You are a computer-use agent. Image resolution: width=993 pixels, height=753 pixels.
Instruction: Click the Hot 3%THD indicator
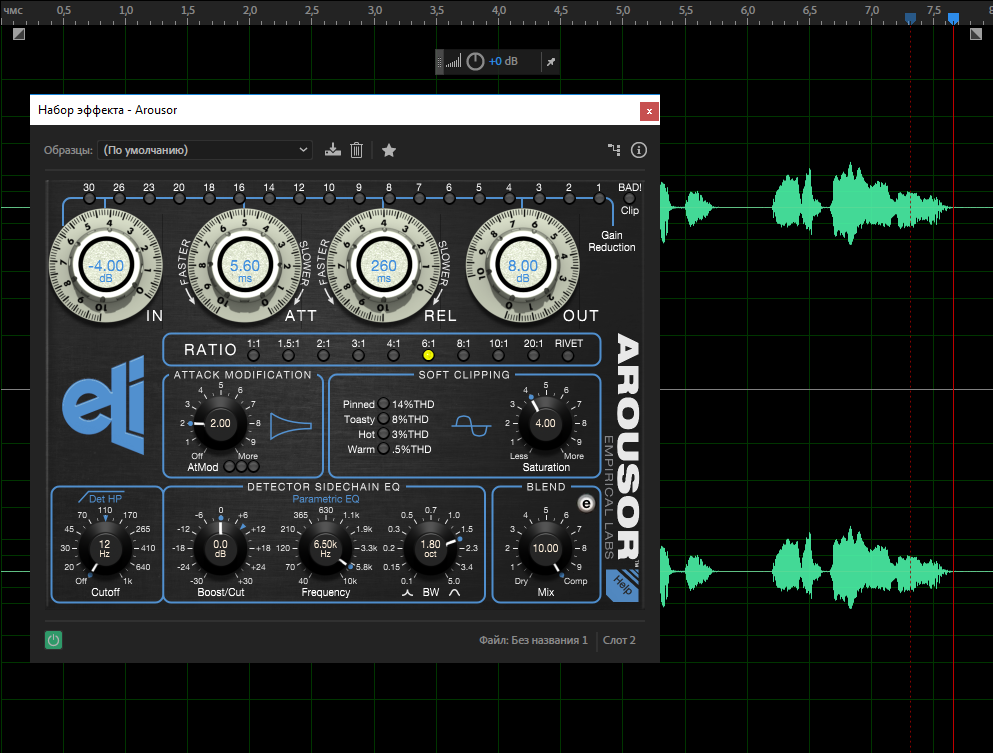pos(384,434)
